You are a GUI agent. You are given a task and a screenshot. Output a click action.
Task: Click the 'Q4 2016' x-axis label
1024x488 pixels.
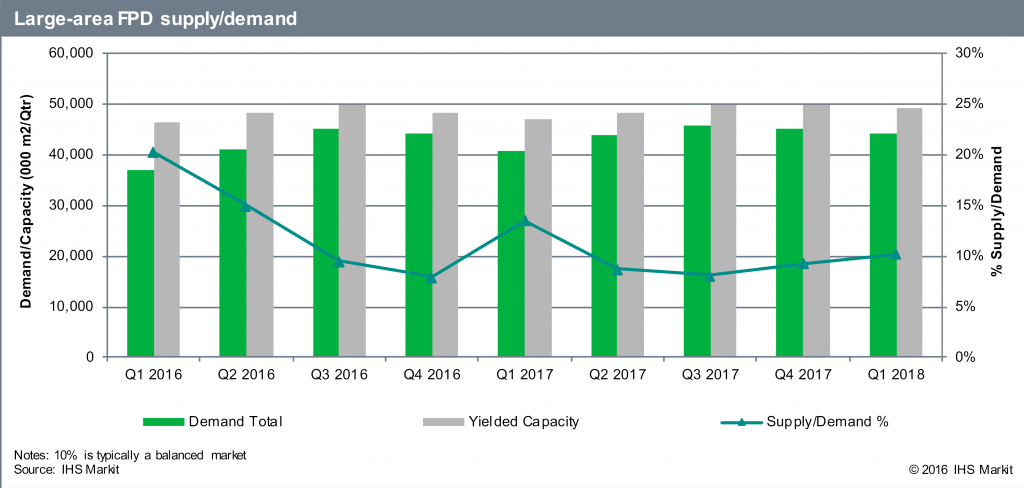click(x=432, y=375)
